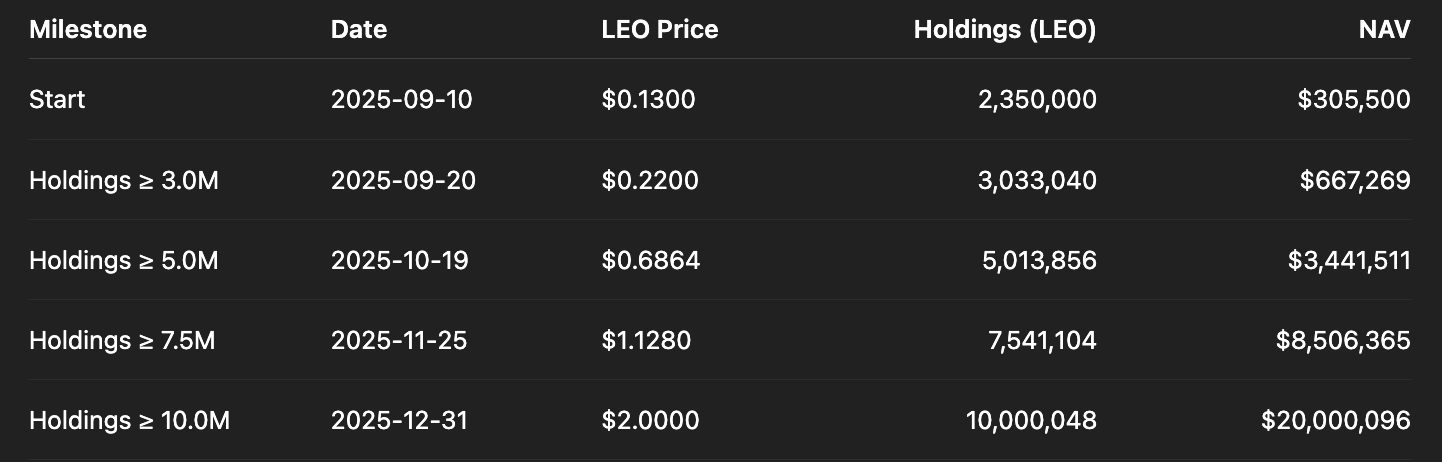This screenshot has width=1442, height=462.
Task: Click the 3,033,040 holdings value
Action: point(1033,181)
